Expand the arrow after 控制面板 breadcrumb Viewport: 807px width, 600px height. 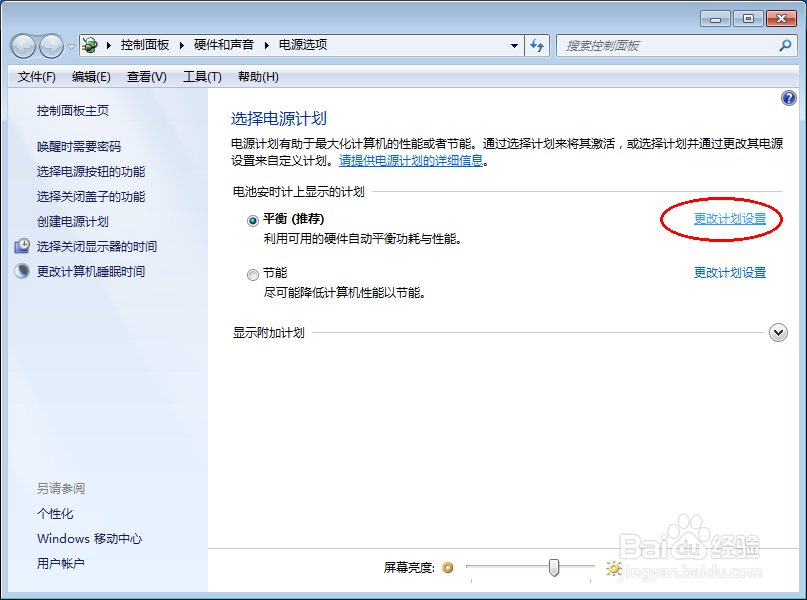click(182, 45)
